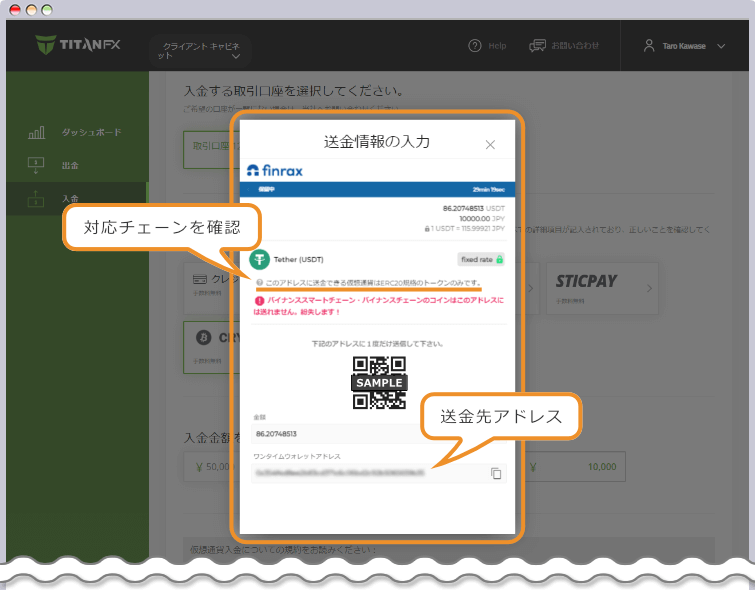Click the back arrow in the blue bar
Viewport: 755px width, 590px height.
pyautogui.click(x=248, y=190)
